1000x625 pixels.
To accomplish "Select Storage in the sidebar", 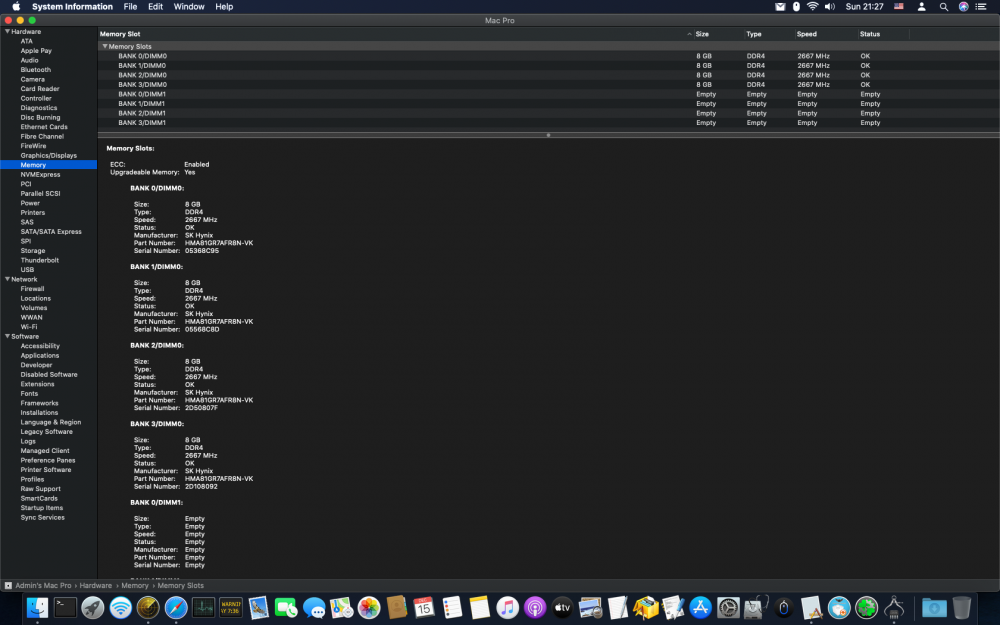I will tap(33, 251).
